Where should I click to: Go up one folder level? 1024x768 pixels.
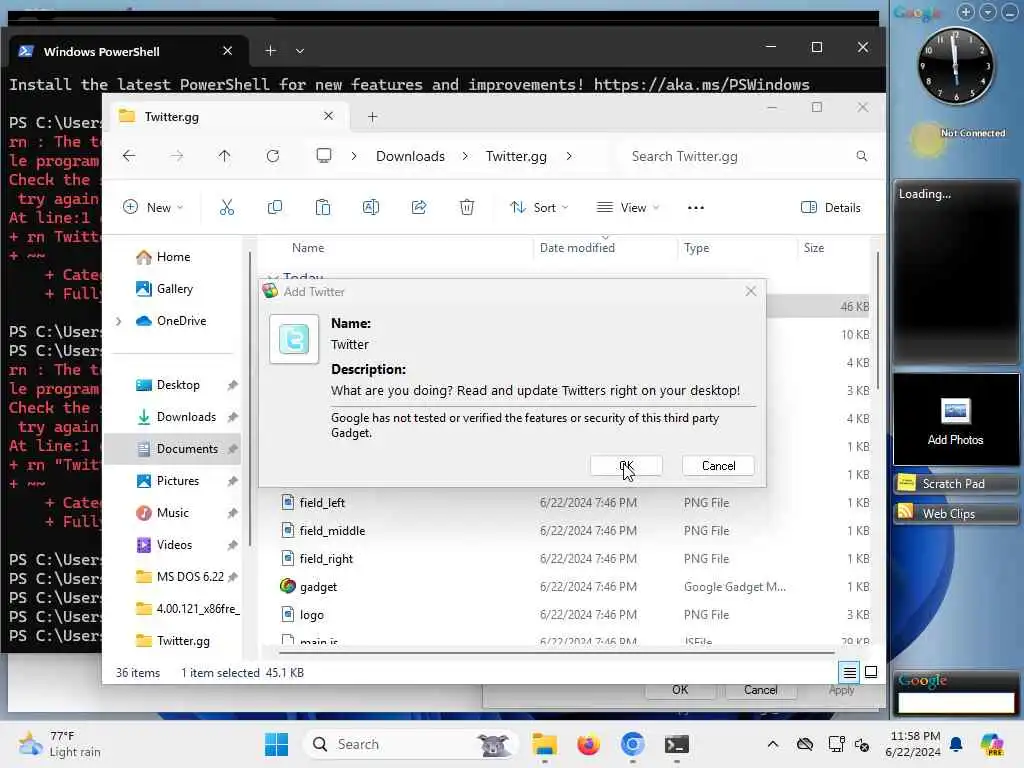click(224, 156)
